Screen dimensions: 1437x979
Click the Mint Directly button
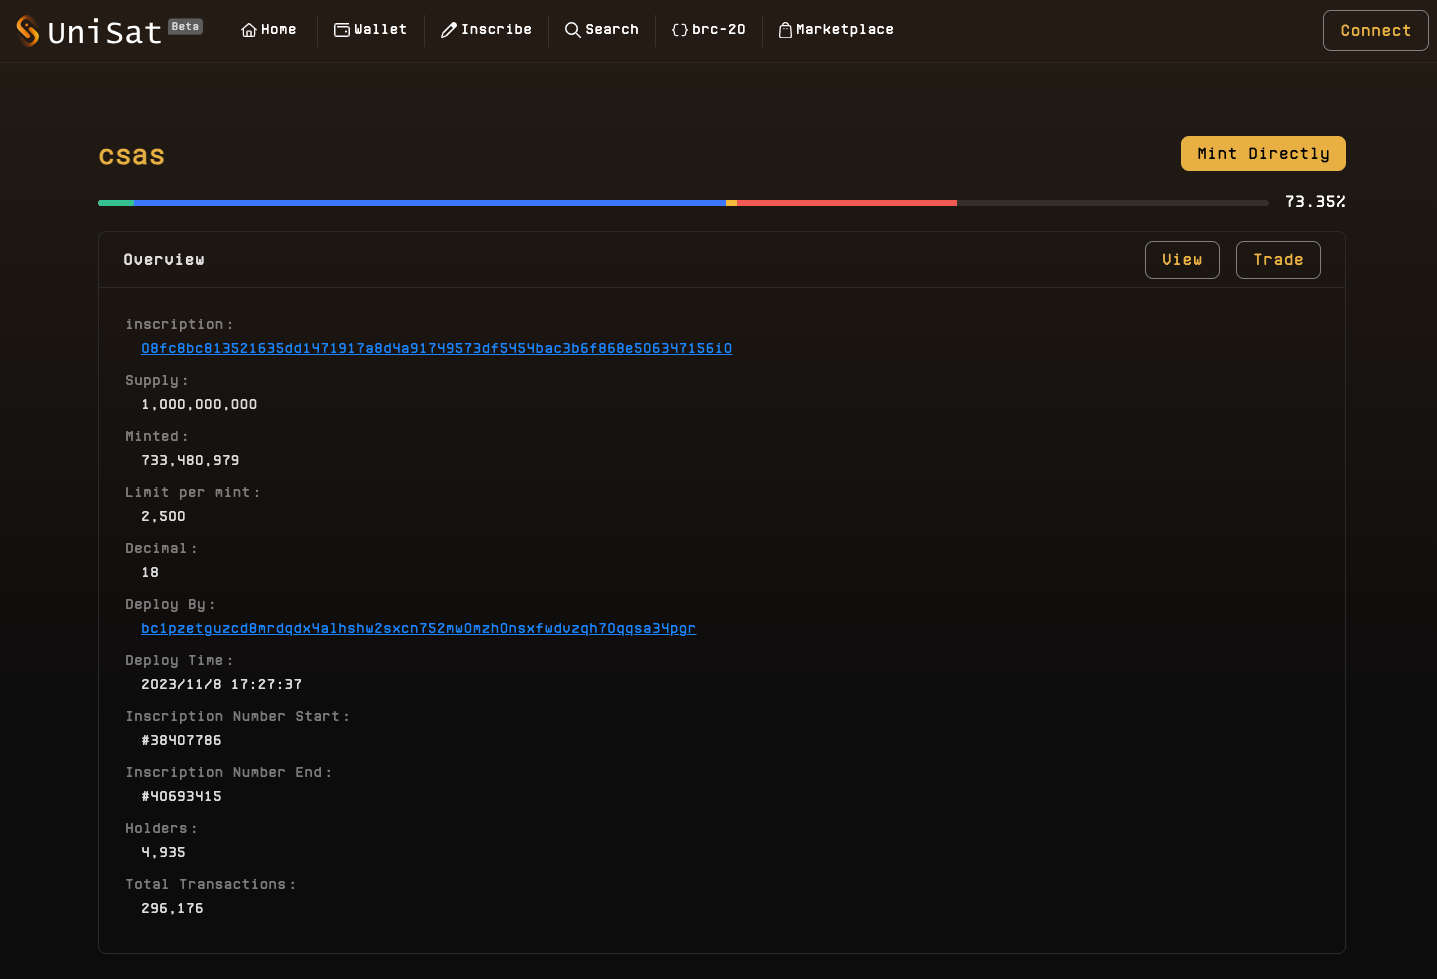point(1263,154)
